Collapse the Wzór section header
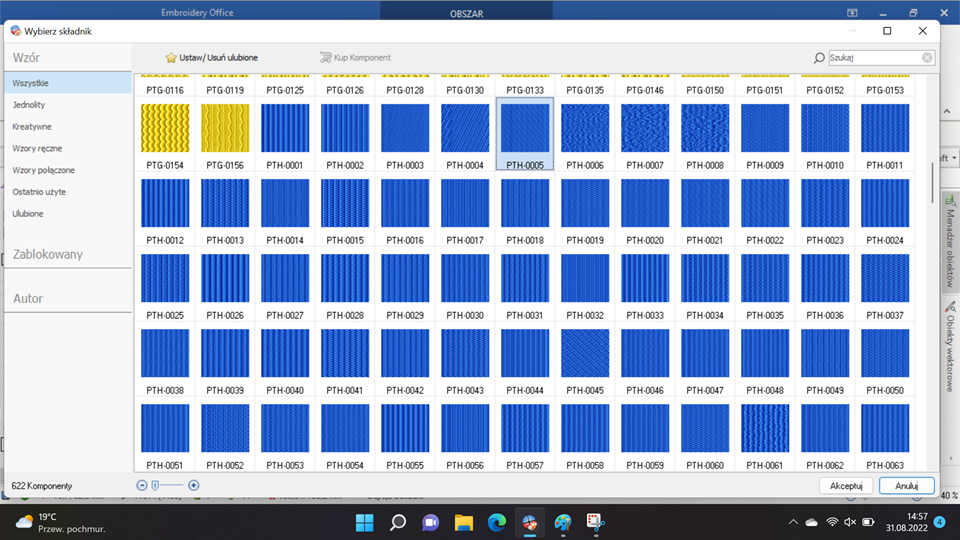The width and height of the screenshot is (960, 540). click(x=27, y=58)
